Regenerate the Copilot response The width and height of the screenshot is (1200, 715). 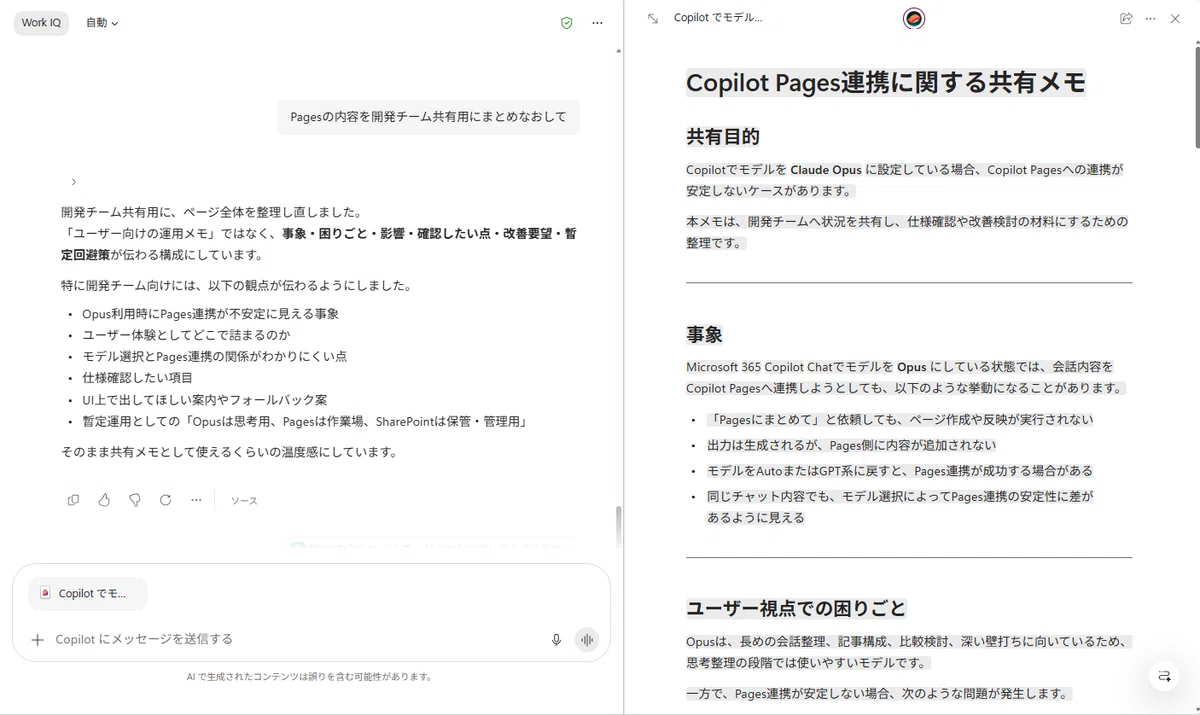(166, 500)
